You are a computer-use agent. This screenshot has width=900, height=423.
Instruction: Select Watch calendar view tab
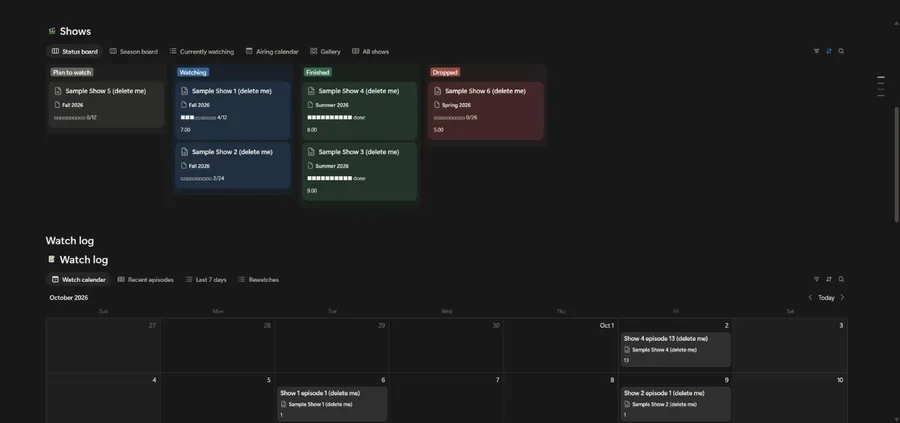(79, 280)
